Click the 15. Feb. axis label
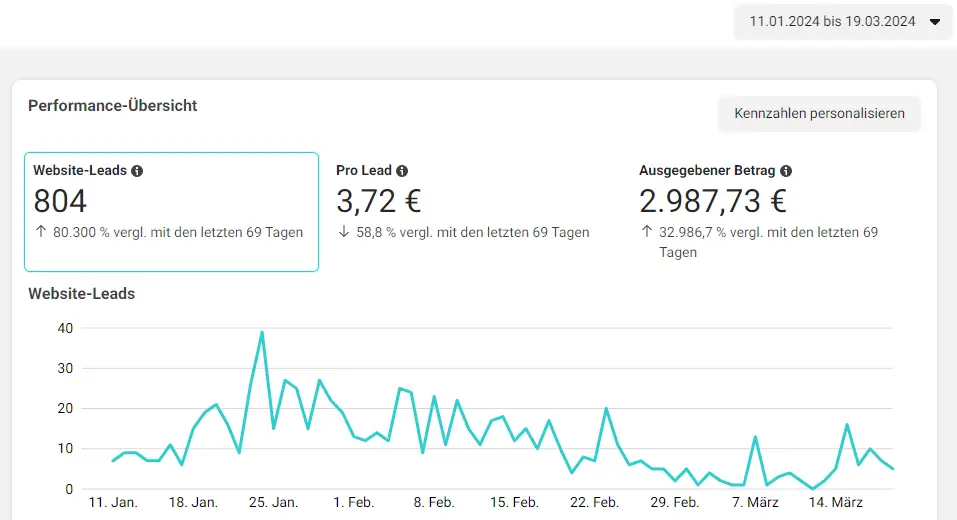This screenshot has height=520, width=957. (514, 502)
